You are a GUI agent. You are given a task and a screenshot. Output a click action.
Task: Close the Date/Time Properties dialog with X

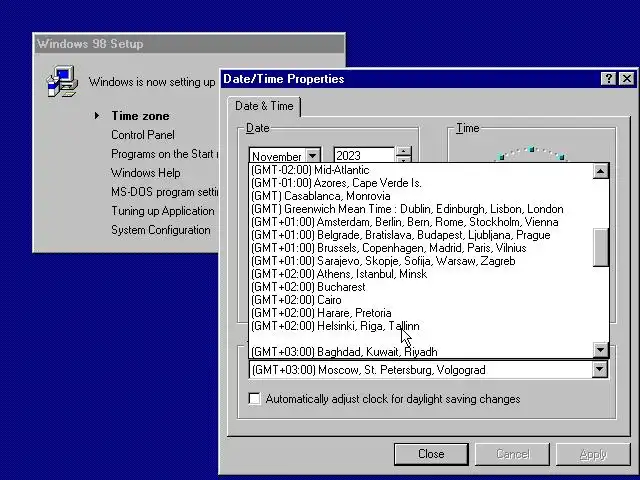tap(627, 78)
